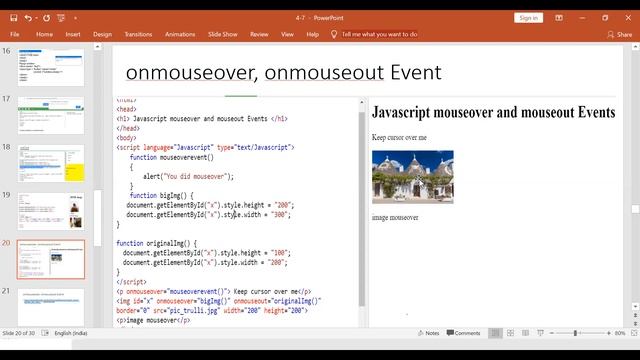Switch to Normal view icon
640x360 pixels.
[495, 333]
